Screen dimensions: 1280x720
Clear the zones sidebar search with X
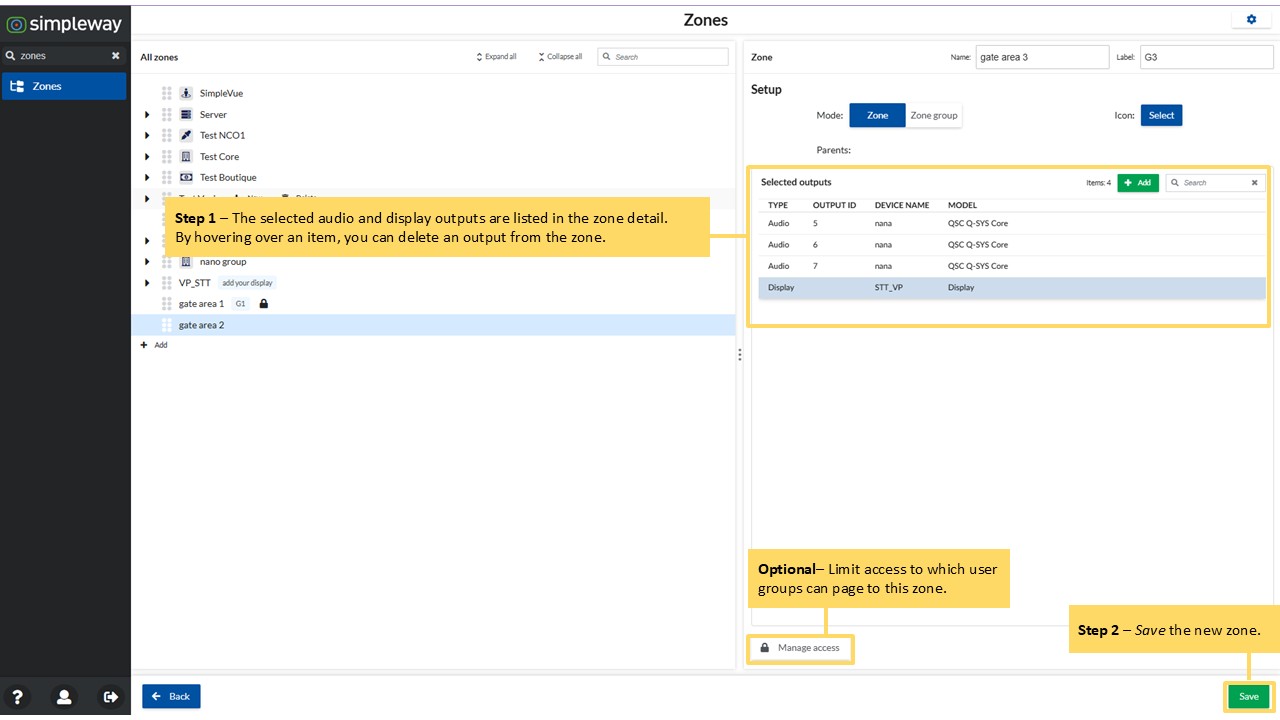click(x=115, y=56)
